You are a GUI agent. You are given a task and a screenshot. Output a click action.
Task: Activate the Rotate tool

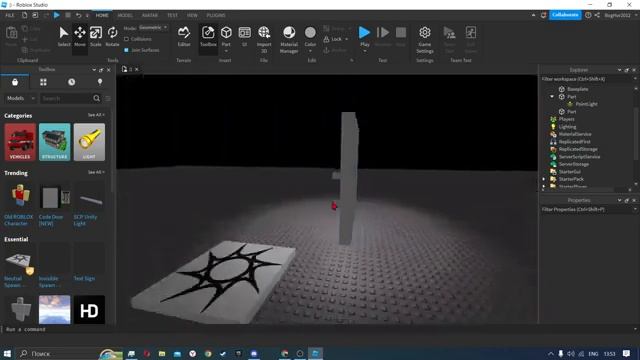point(112,36)
